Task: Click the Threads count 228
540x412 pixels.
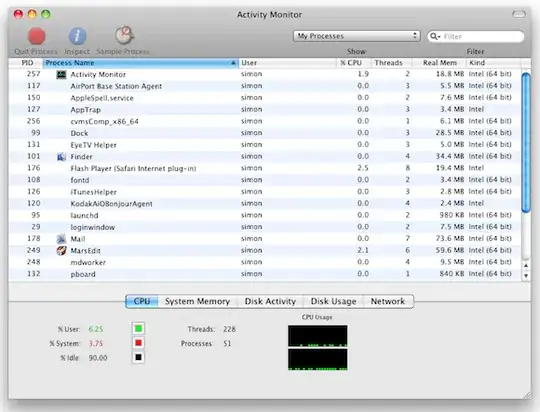Action: [229, 329]
